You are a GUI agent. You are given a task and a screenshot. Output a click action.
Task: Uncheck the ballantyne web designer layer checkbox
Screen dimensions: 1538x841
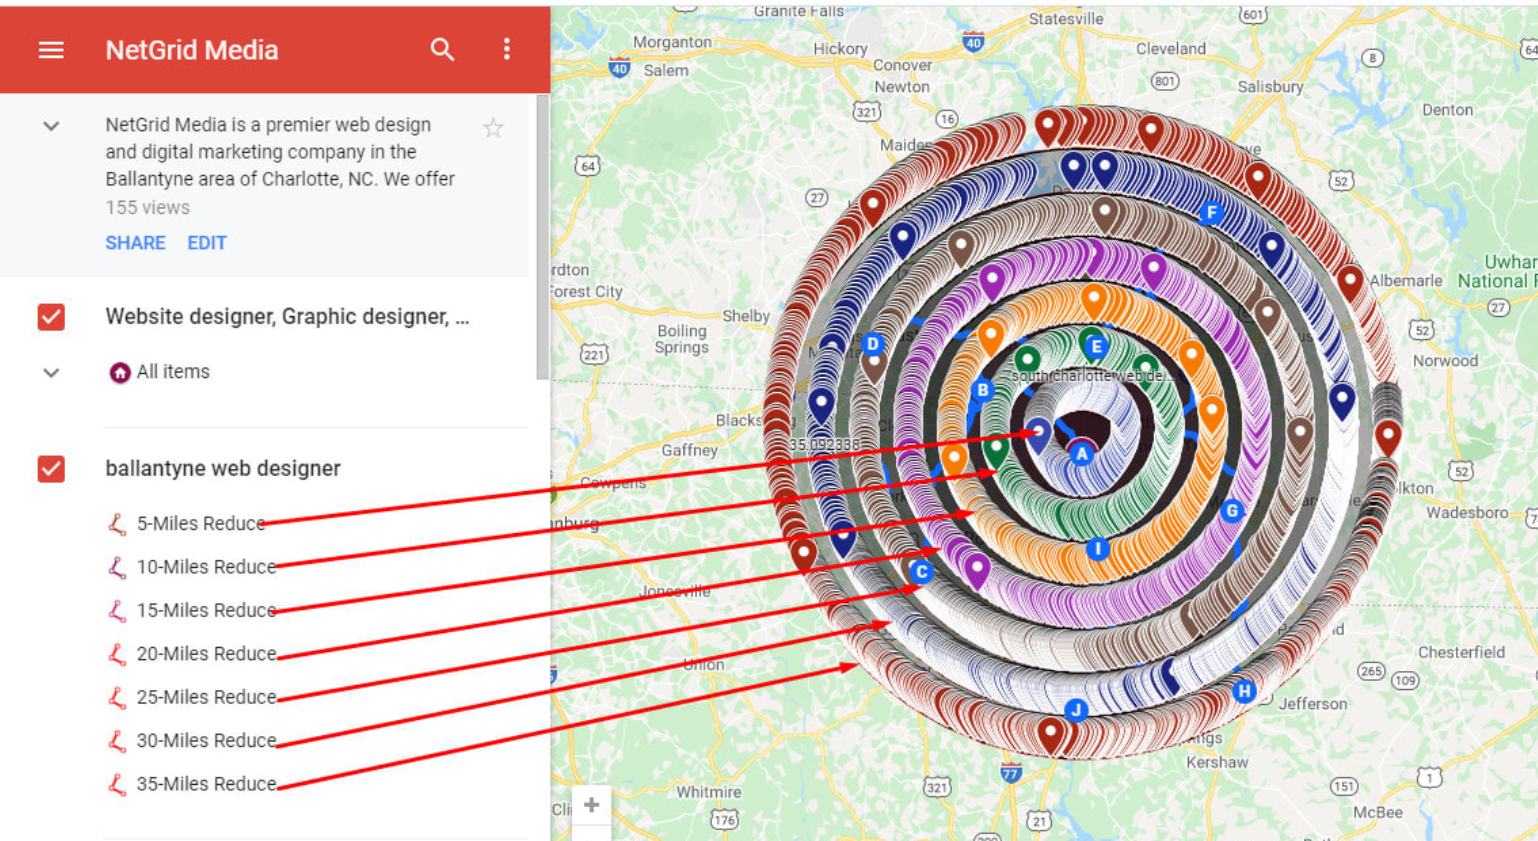point(51,469)
